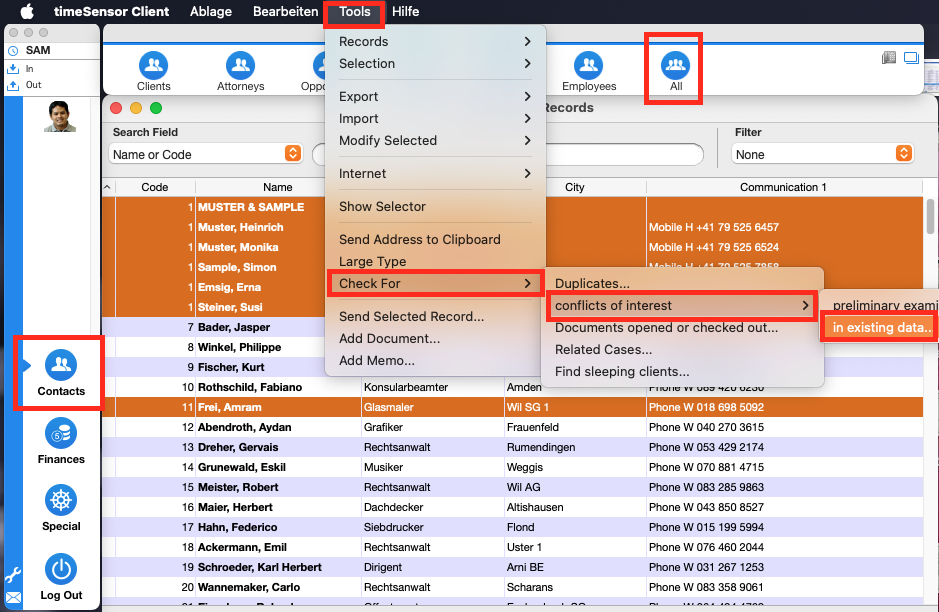The image size is (939, 612).
Task: Open the Employees contacts icon
Action: point(588,66)
